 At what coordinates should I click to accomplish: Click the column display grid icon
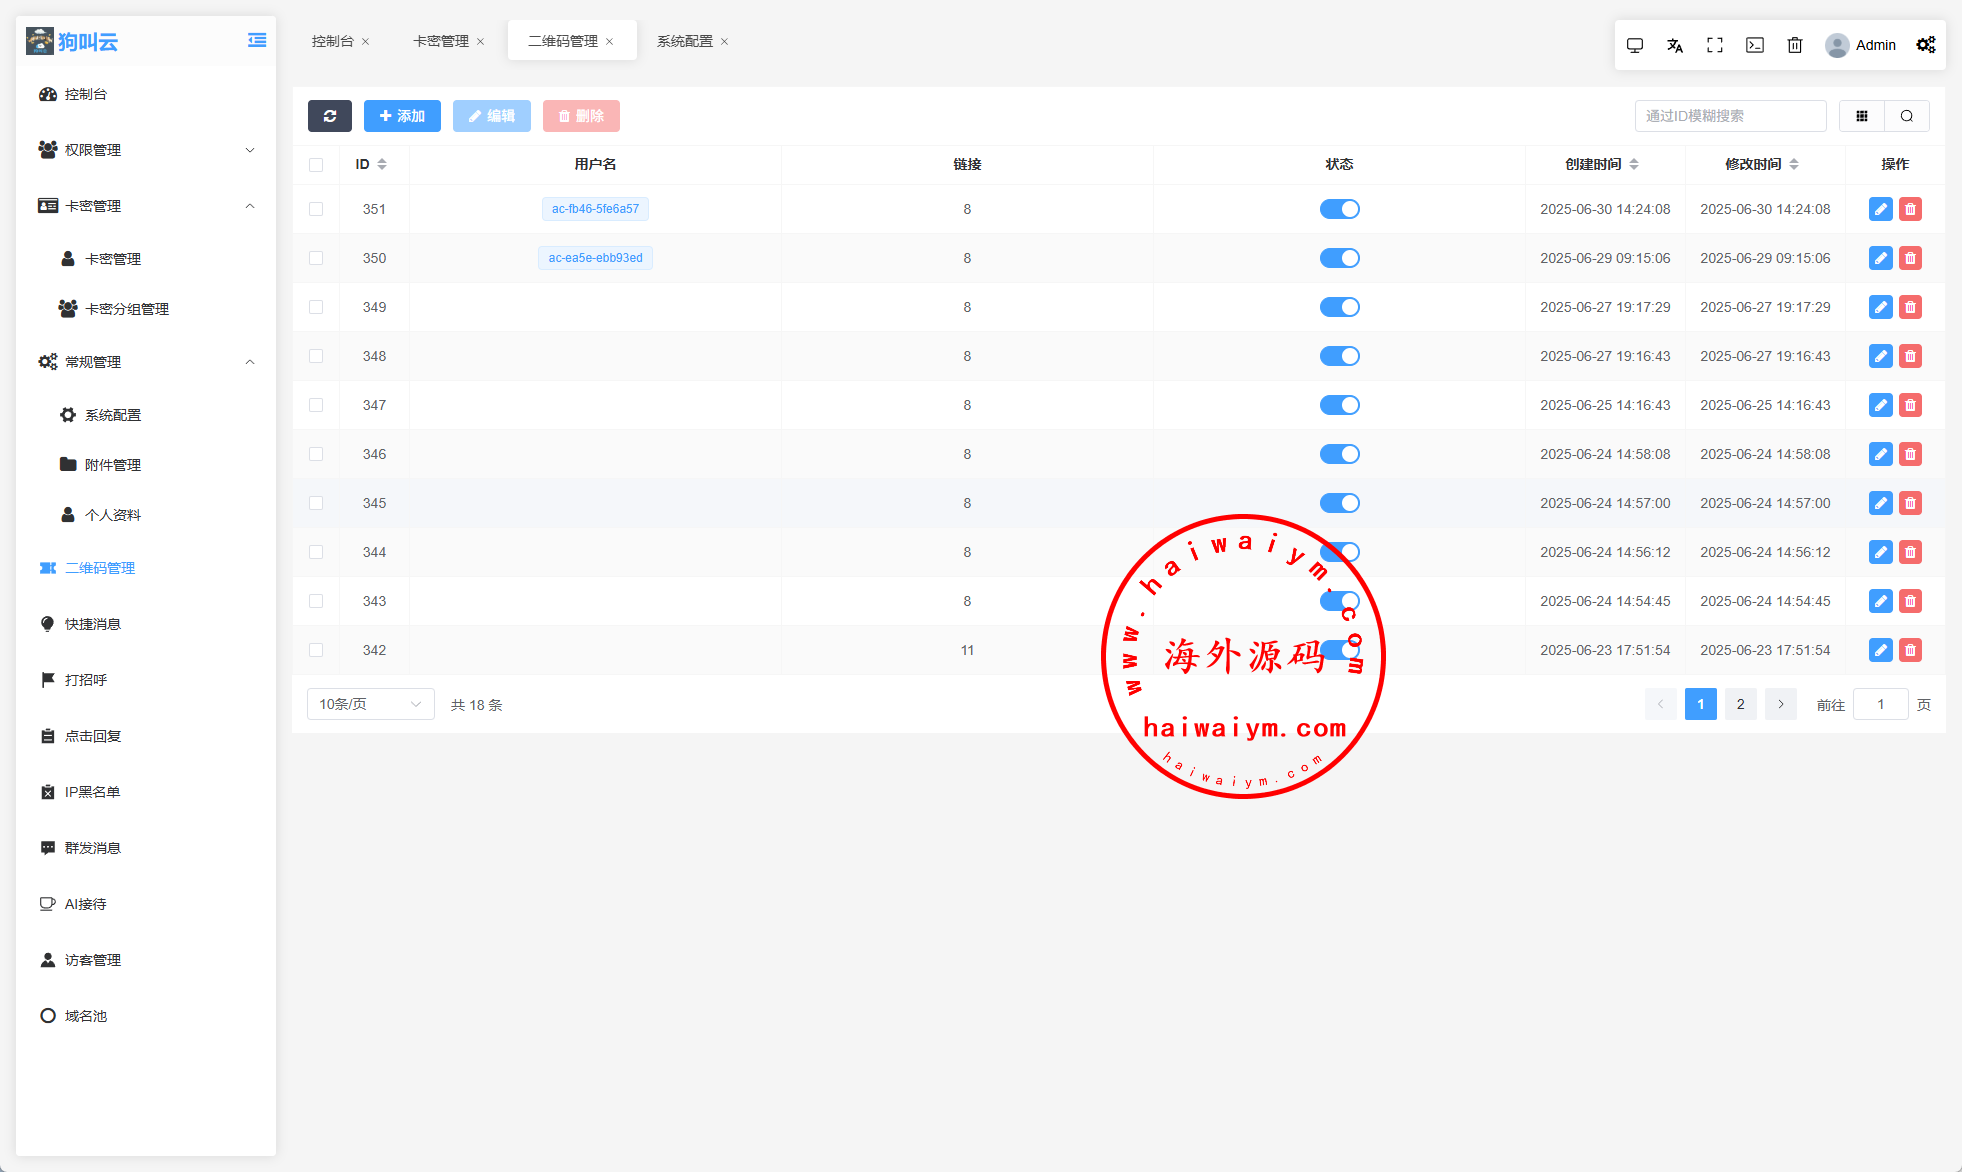[x=1862, y=116]
